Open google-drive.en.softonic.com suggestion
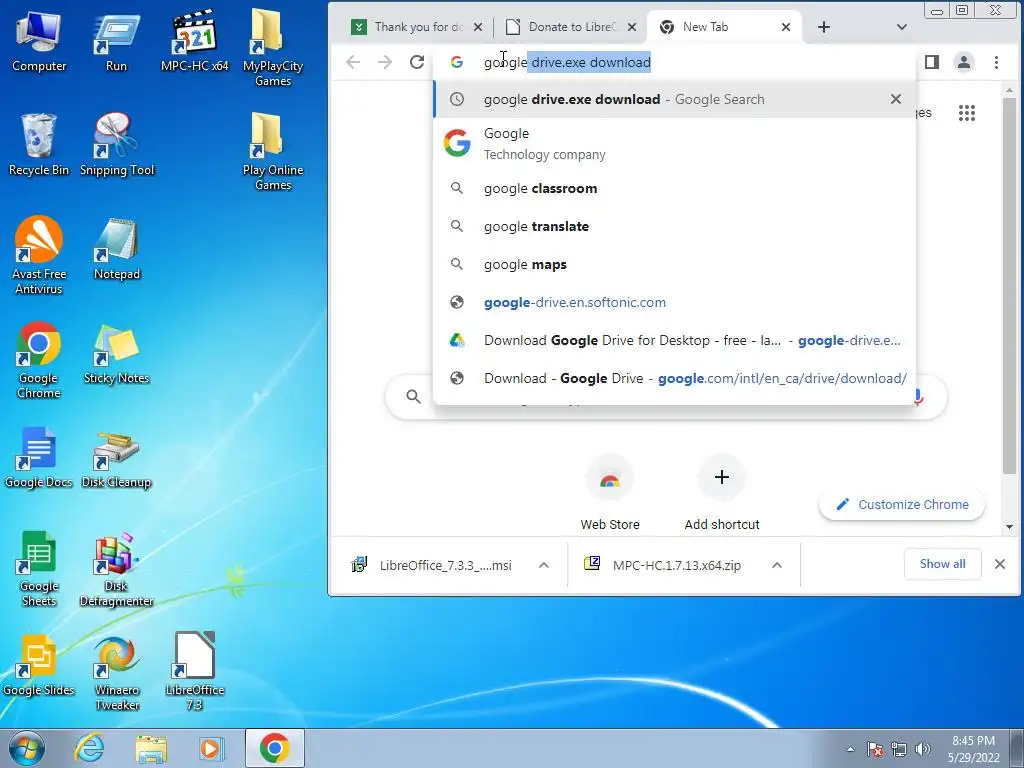 [675, 302]
